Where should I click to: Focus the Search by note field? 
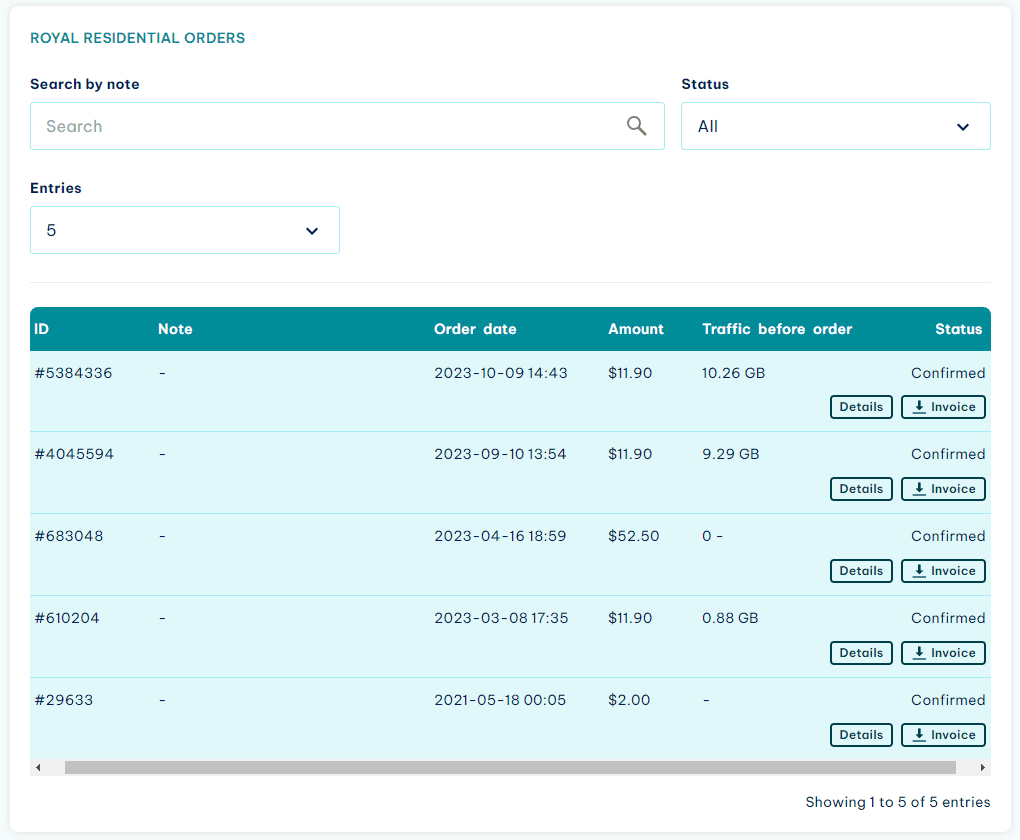tap(347, 126)
